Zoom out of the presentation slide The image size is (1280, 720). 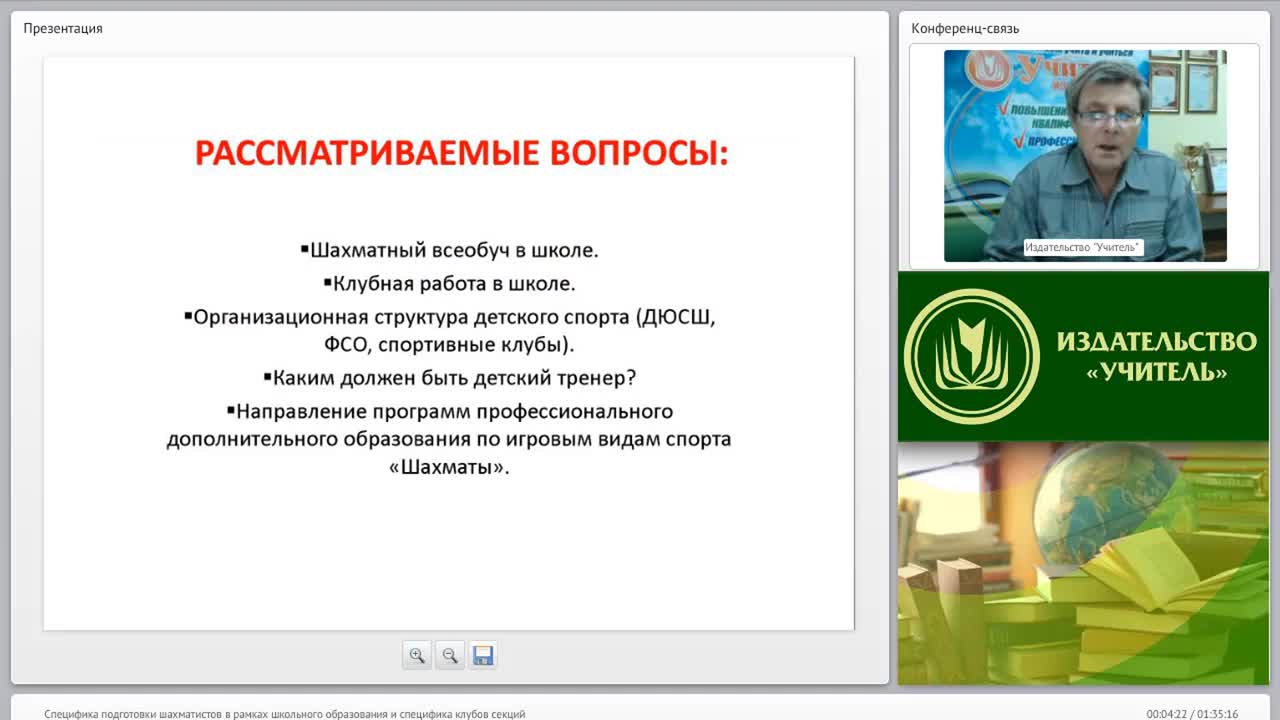coord(450,656)
